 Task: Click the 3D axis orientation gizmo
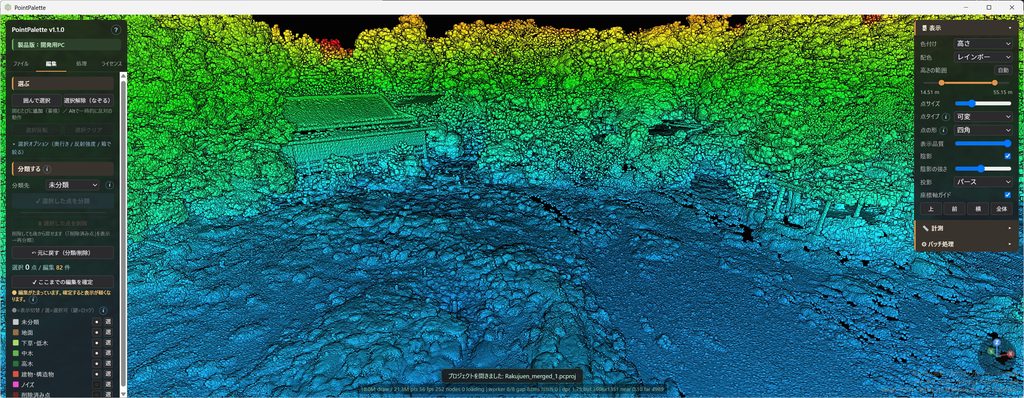point(997,354)
